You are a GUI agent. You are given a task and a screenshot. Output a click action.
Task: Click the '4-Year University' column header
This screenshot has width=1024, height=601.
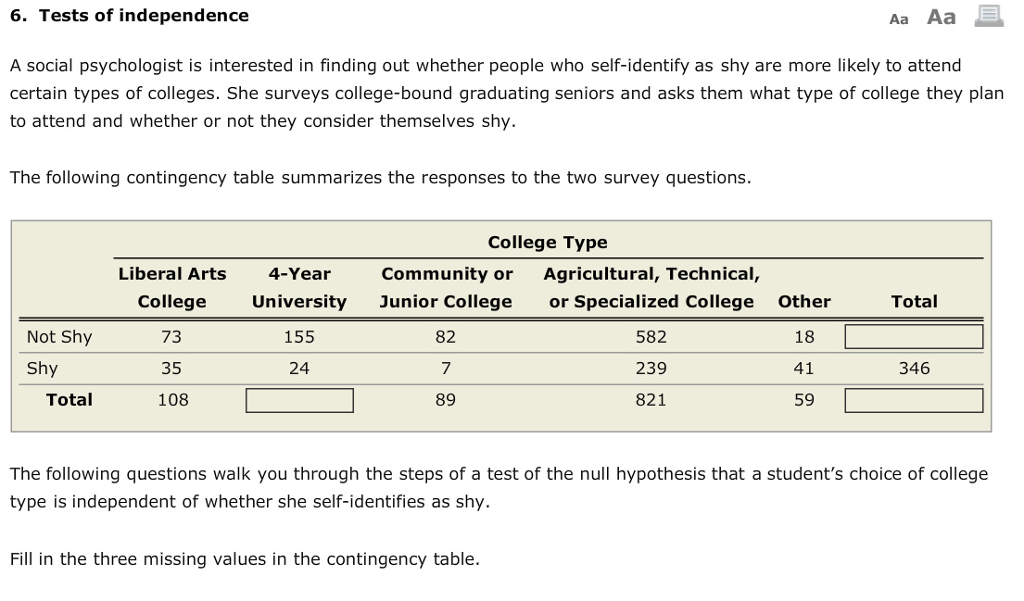[299, 288]
